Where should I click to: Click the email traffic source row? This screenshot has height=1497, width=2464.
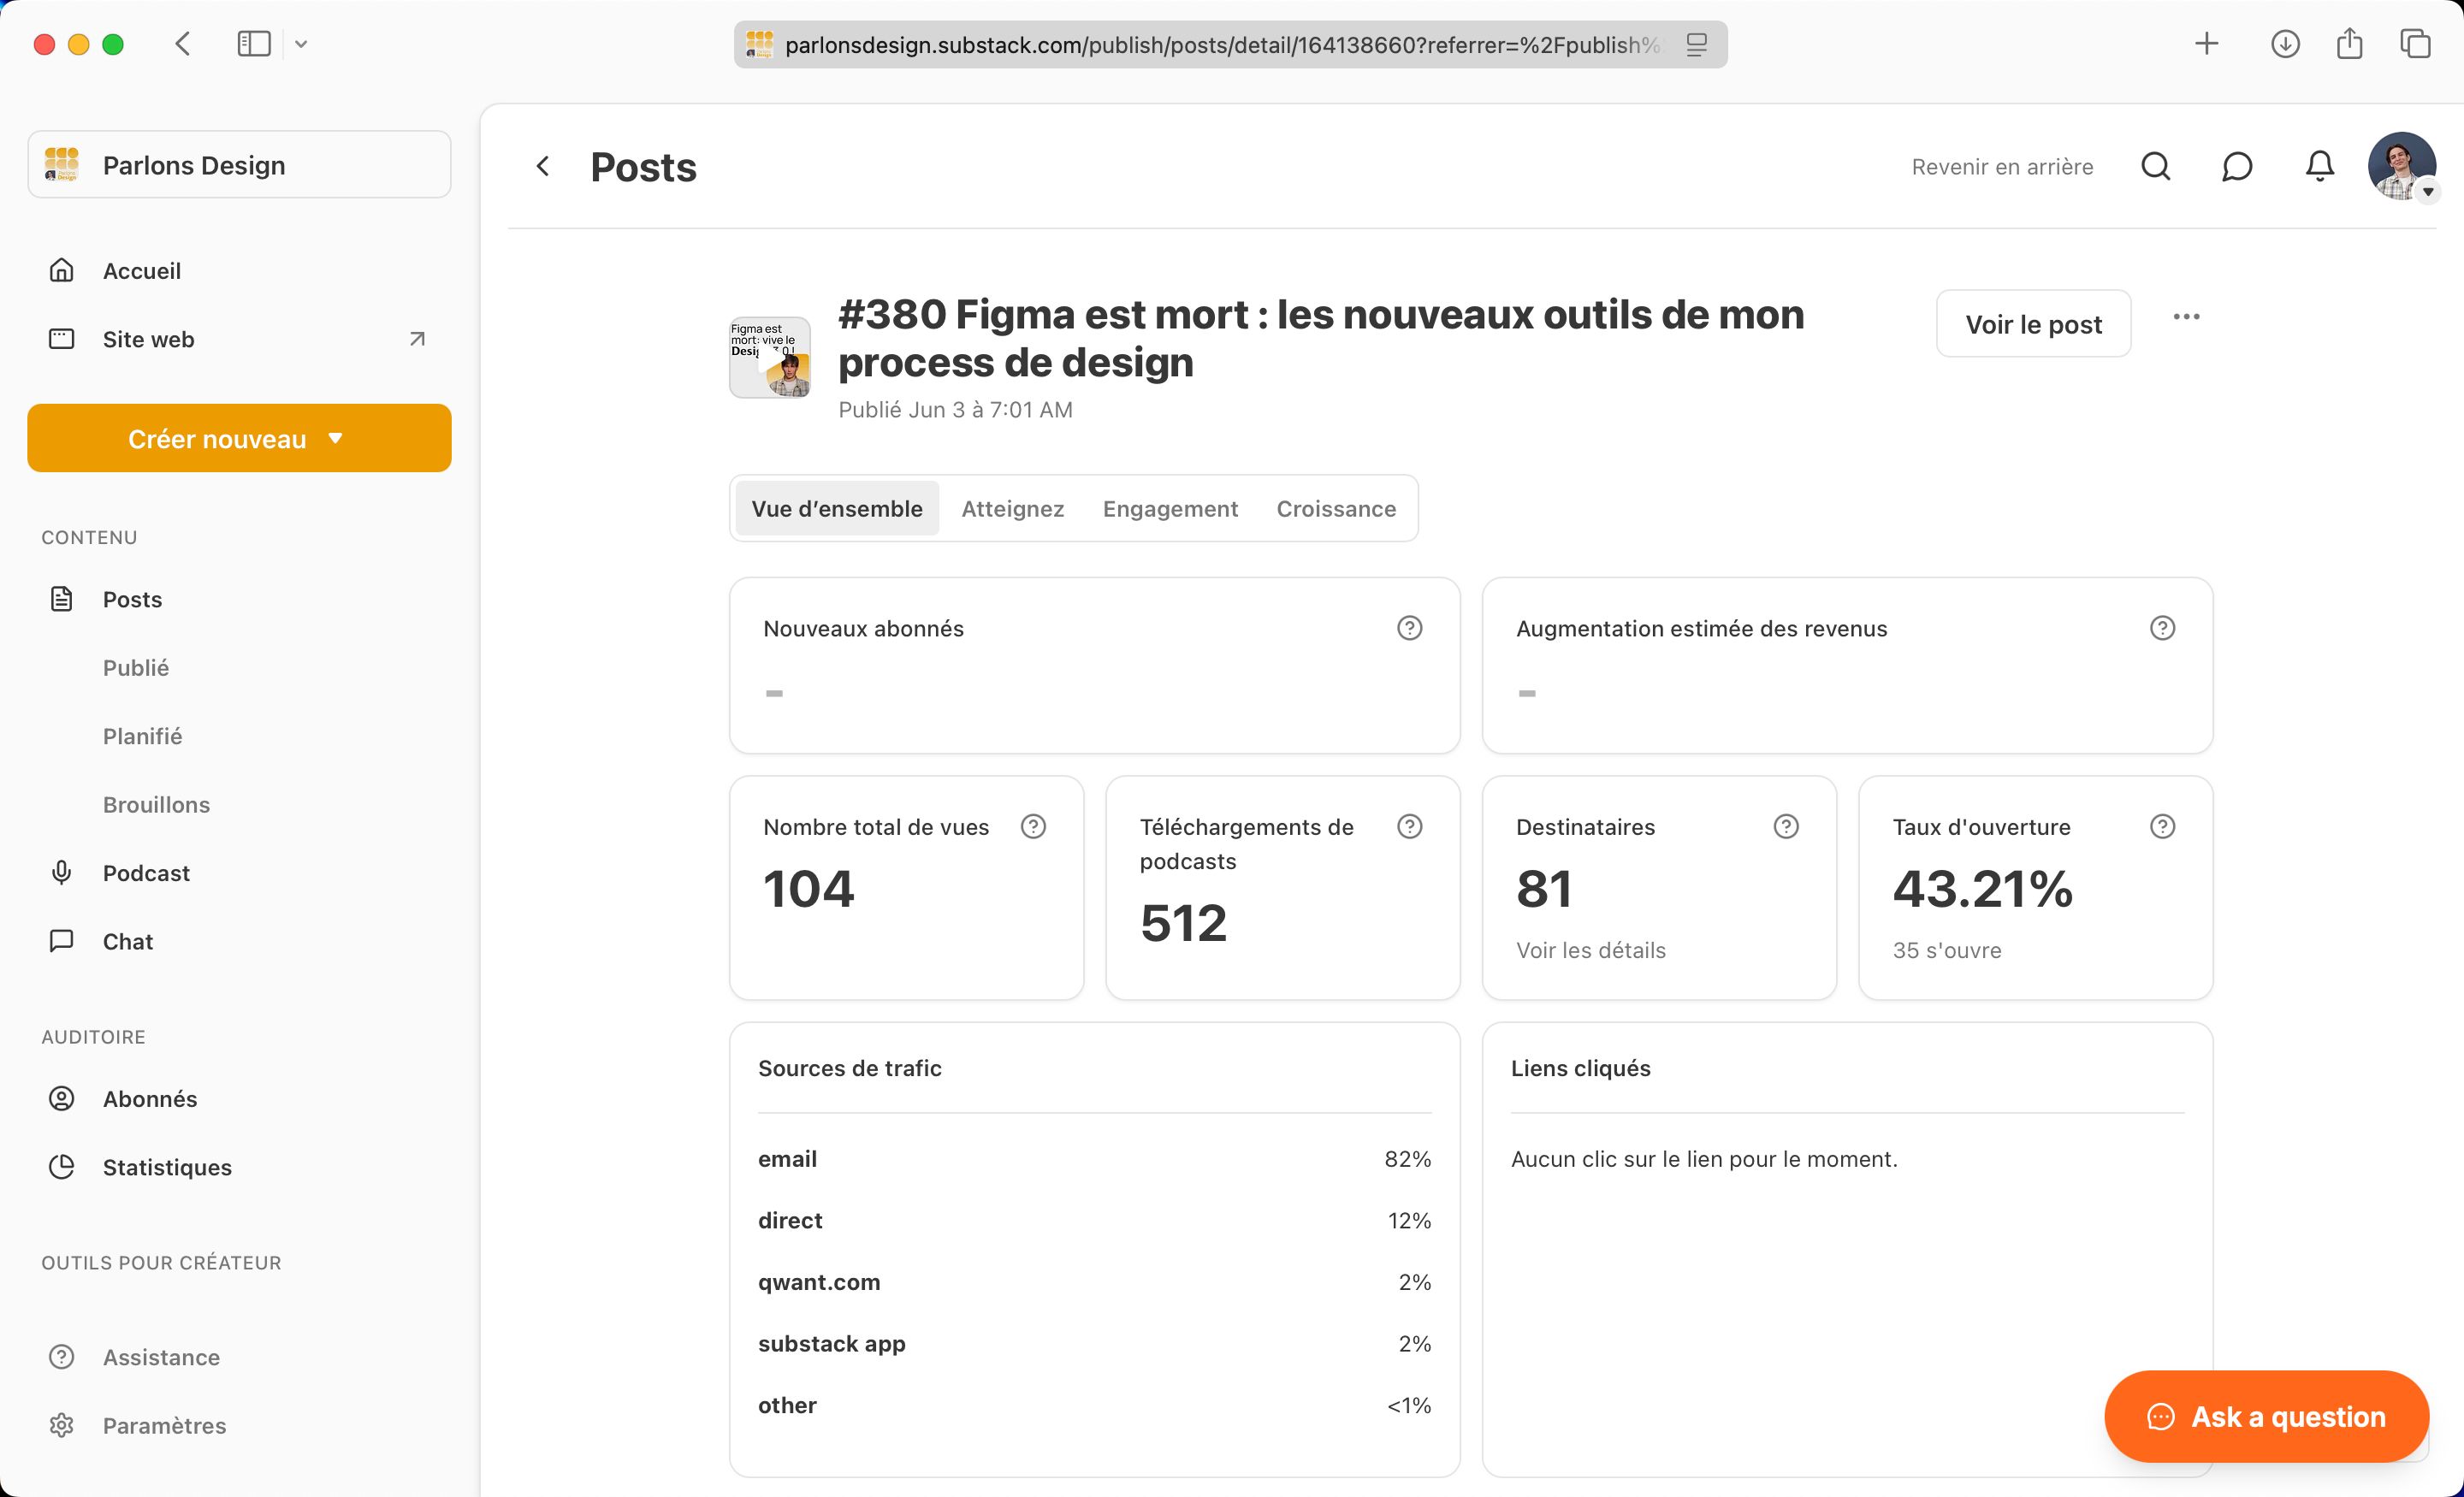pyautogui.click(x=1095, y=1159)
